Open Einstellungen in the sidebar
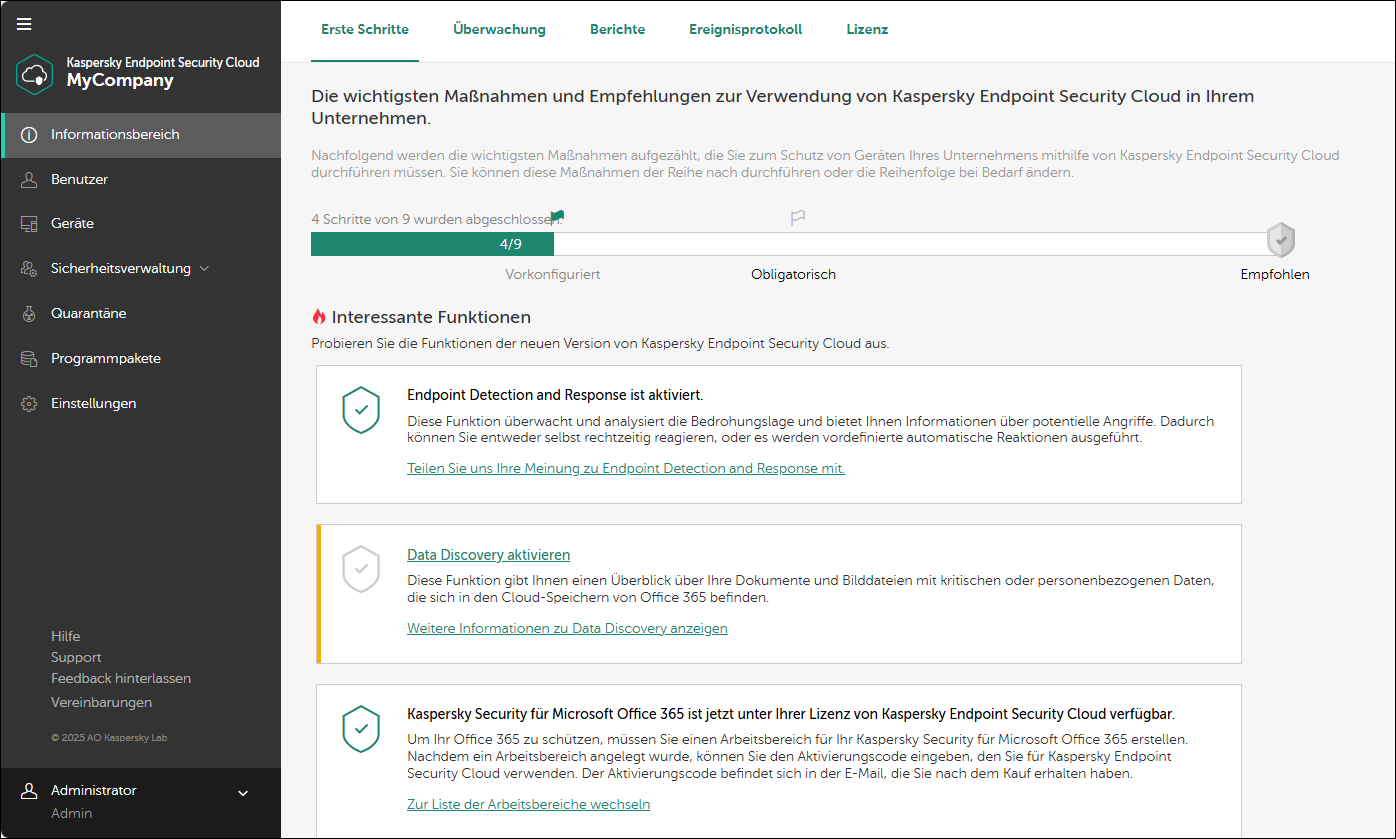The image size is (1396, 839). pyautogui.click(x=141, y=404)
